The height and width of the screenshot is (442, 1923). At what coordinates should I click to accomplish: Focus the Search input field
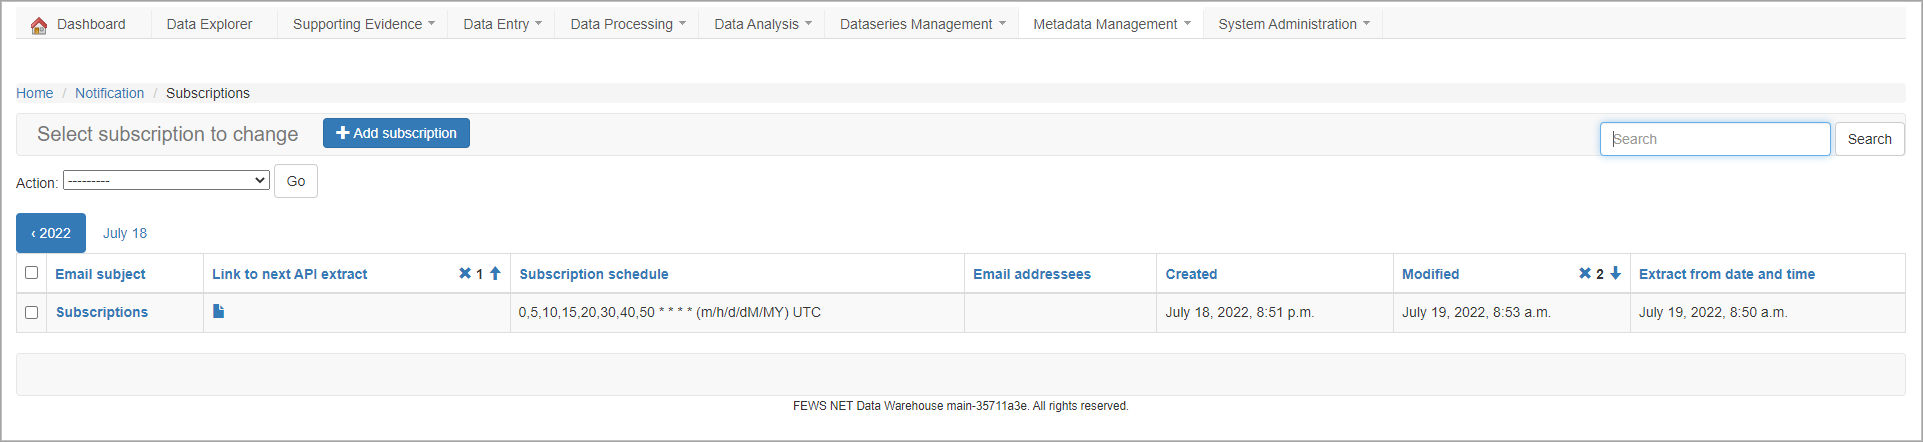pyautogui.click(x=1715, y=139)
